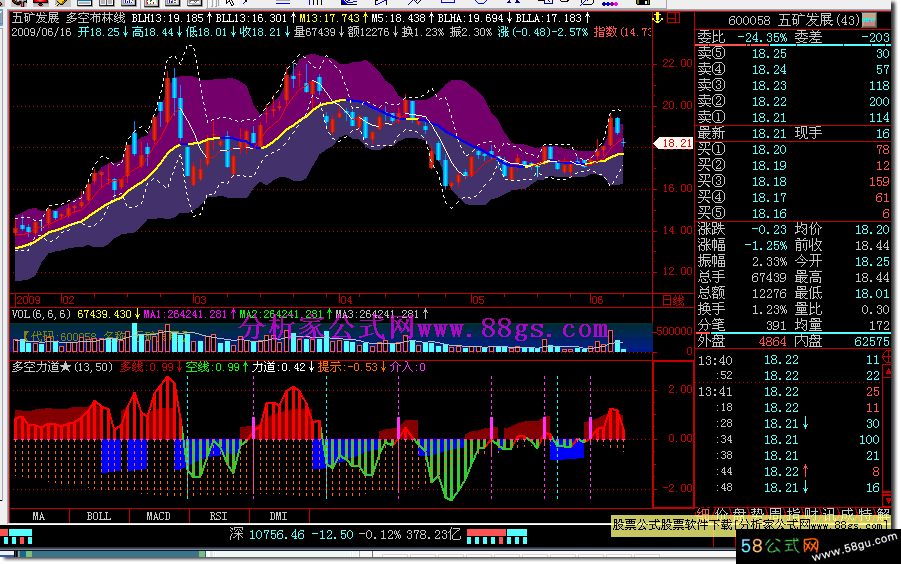Select the 卖③ 18.23 ask row

(793, 86)
